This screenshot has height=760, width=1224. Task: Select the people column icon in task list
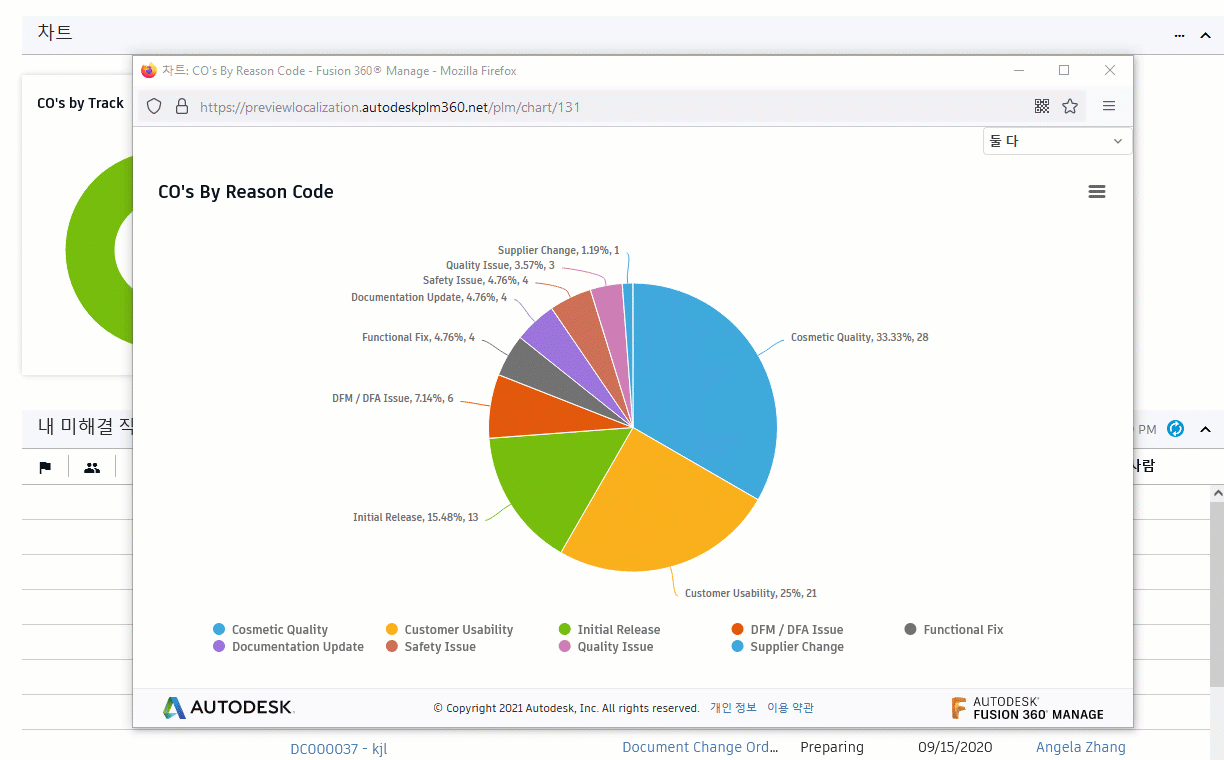pos(91,466)
